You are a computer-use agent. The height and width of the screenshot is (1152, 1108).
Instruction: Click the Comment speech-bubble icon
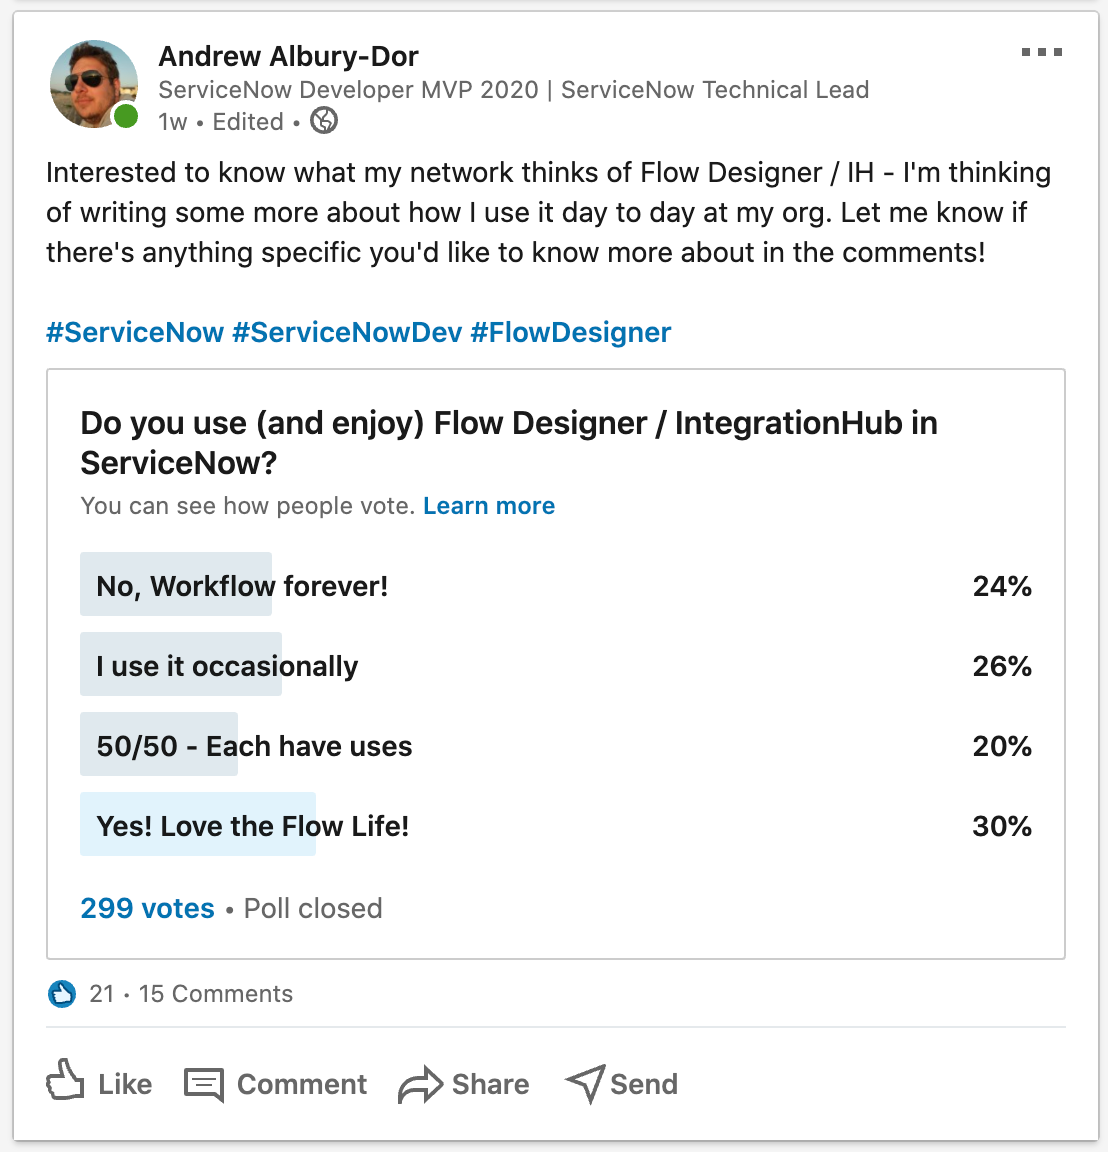[204, 1085]
